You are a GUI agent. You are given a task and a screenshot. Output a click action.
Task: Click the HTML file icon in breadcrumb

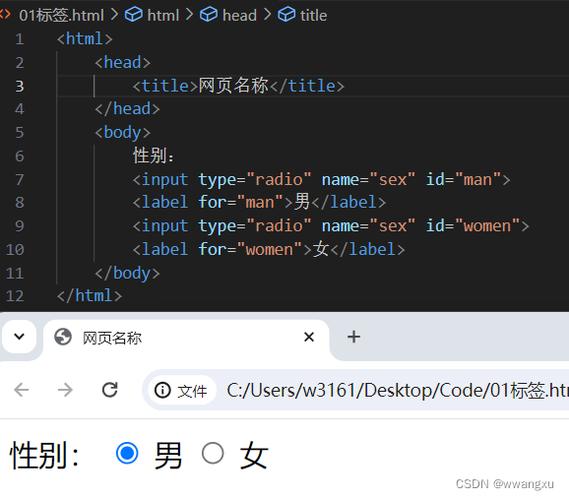5,15
